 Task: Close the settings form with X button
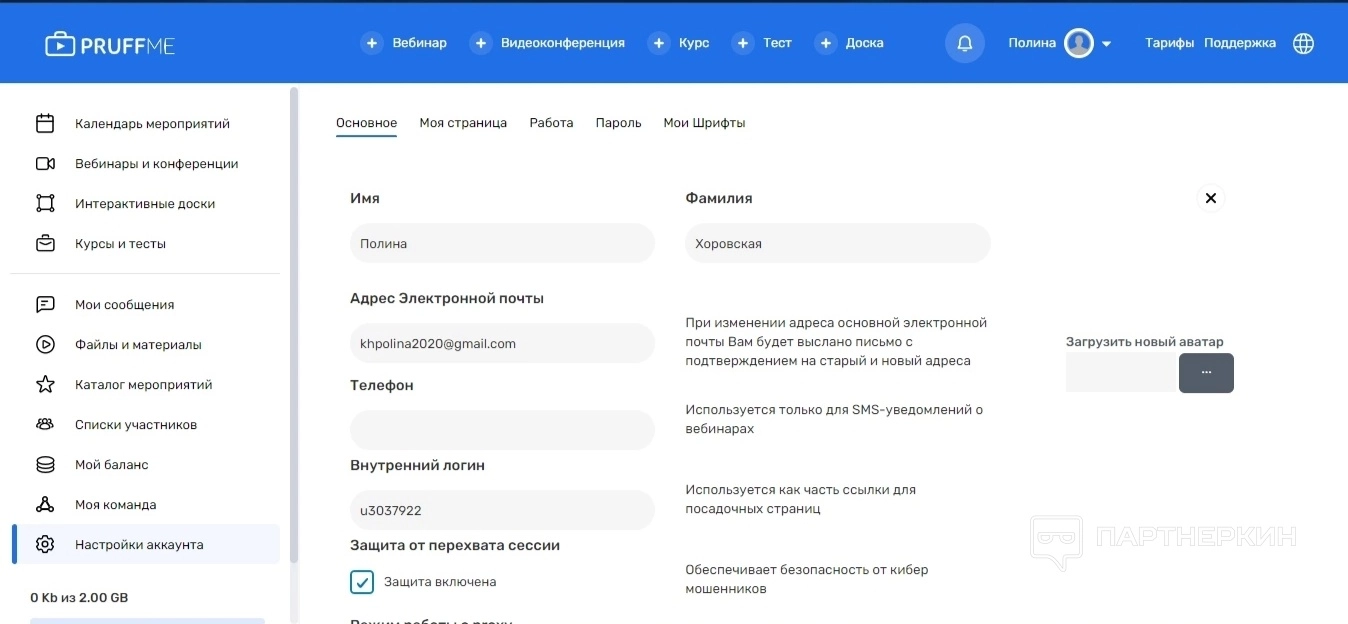click(1210, 198)
